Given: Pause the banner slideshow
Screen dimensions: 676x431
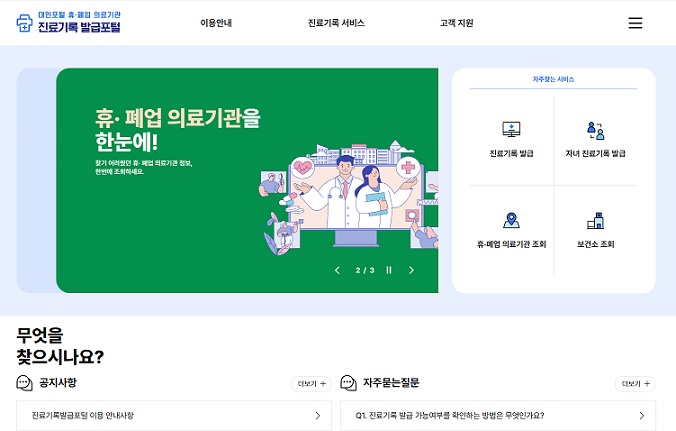Looking at the screenshot, I should (x=389, y=270).
